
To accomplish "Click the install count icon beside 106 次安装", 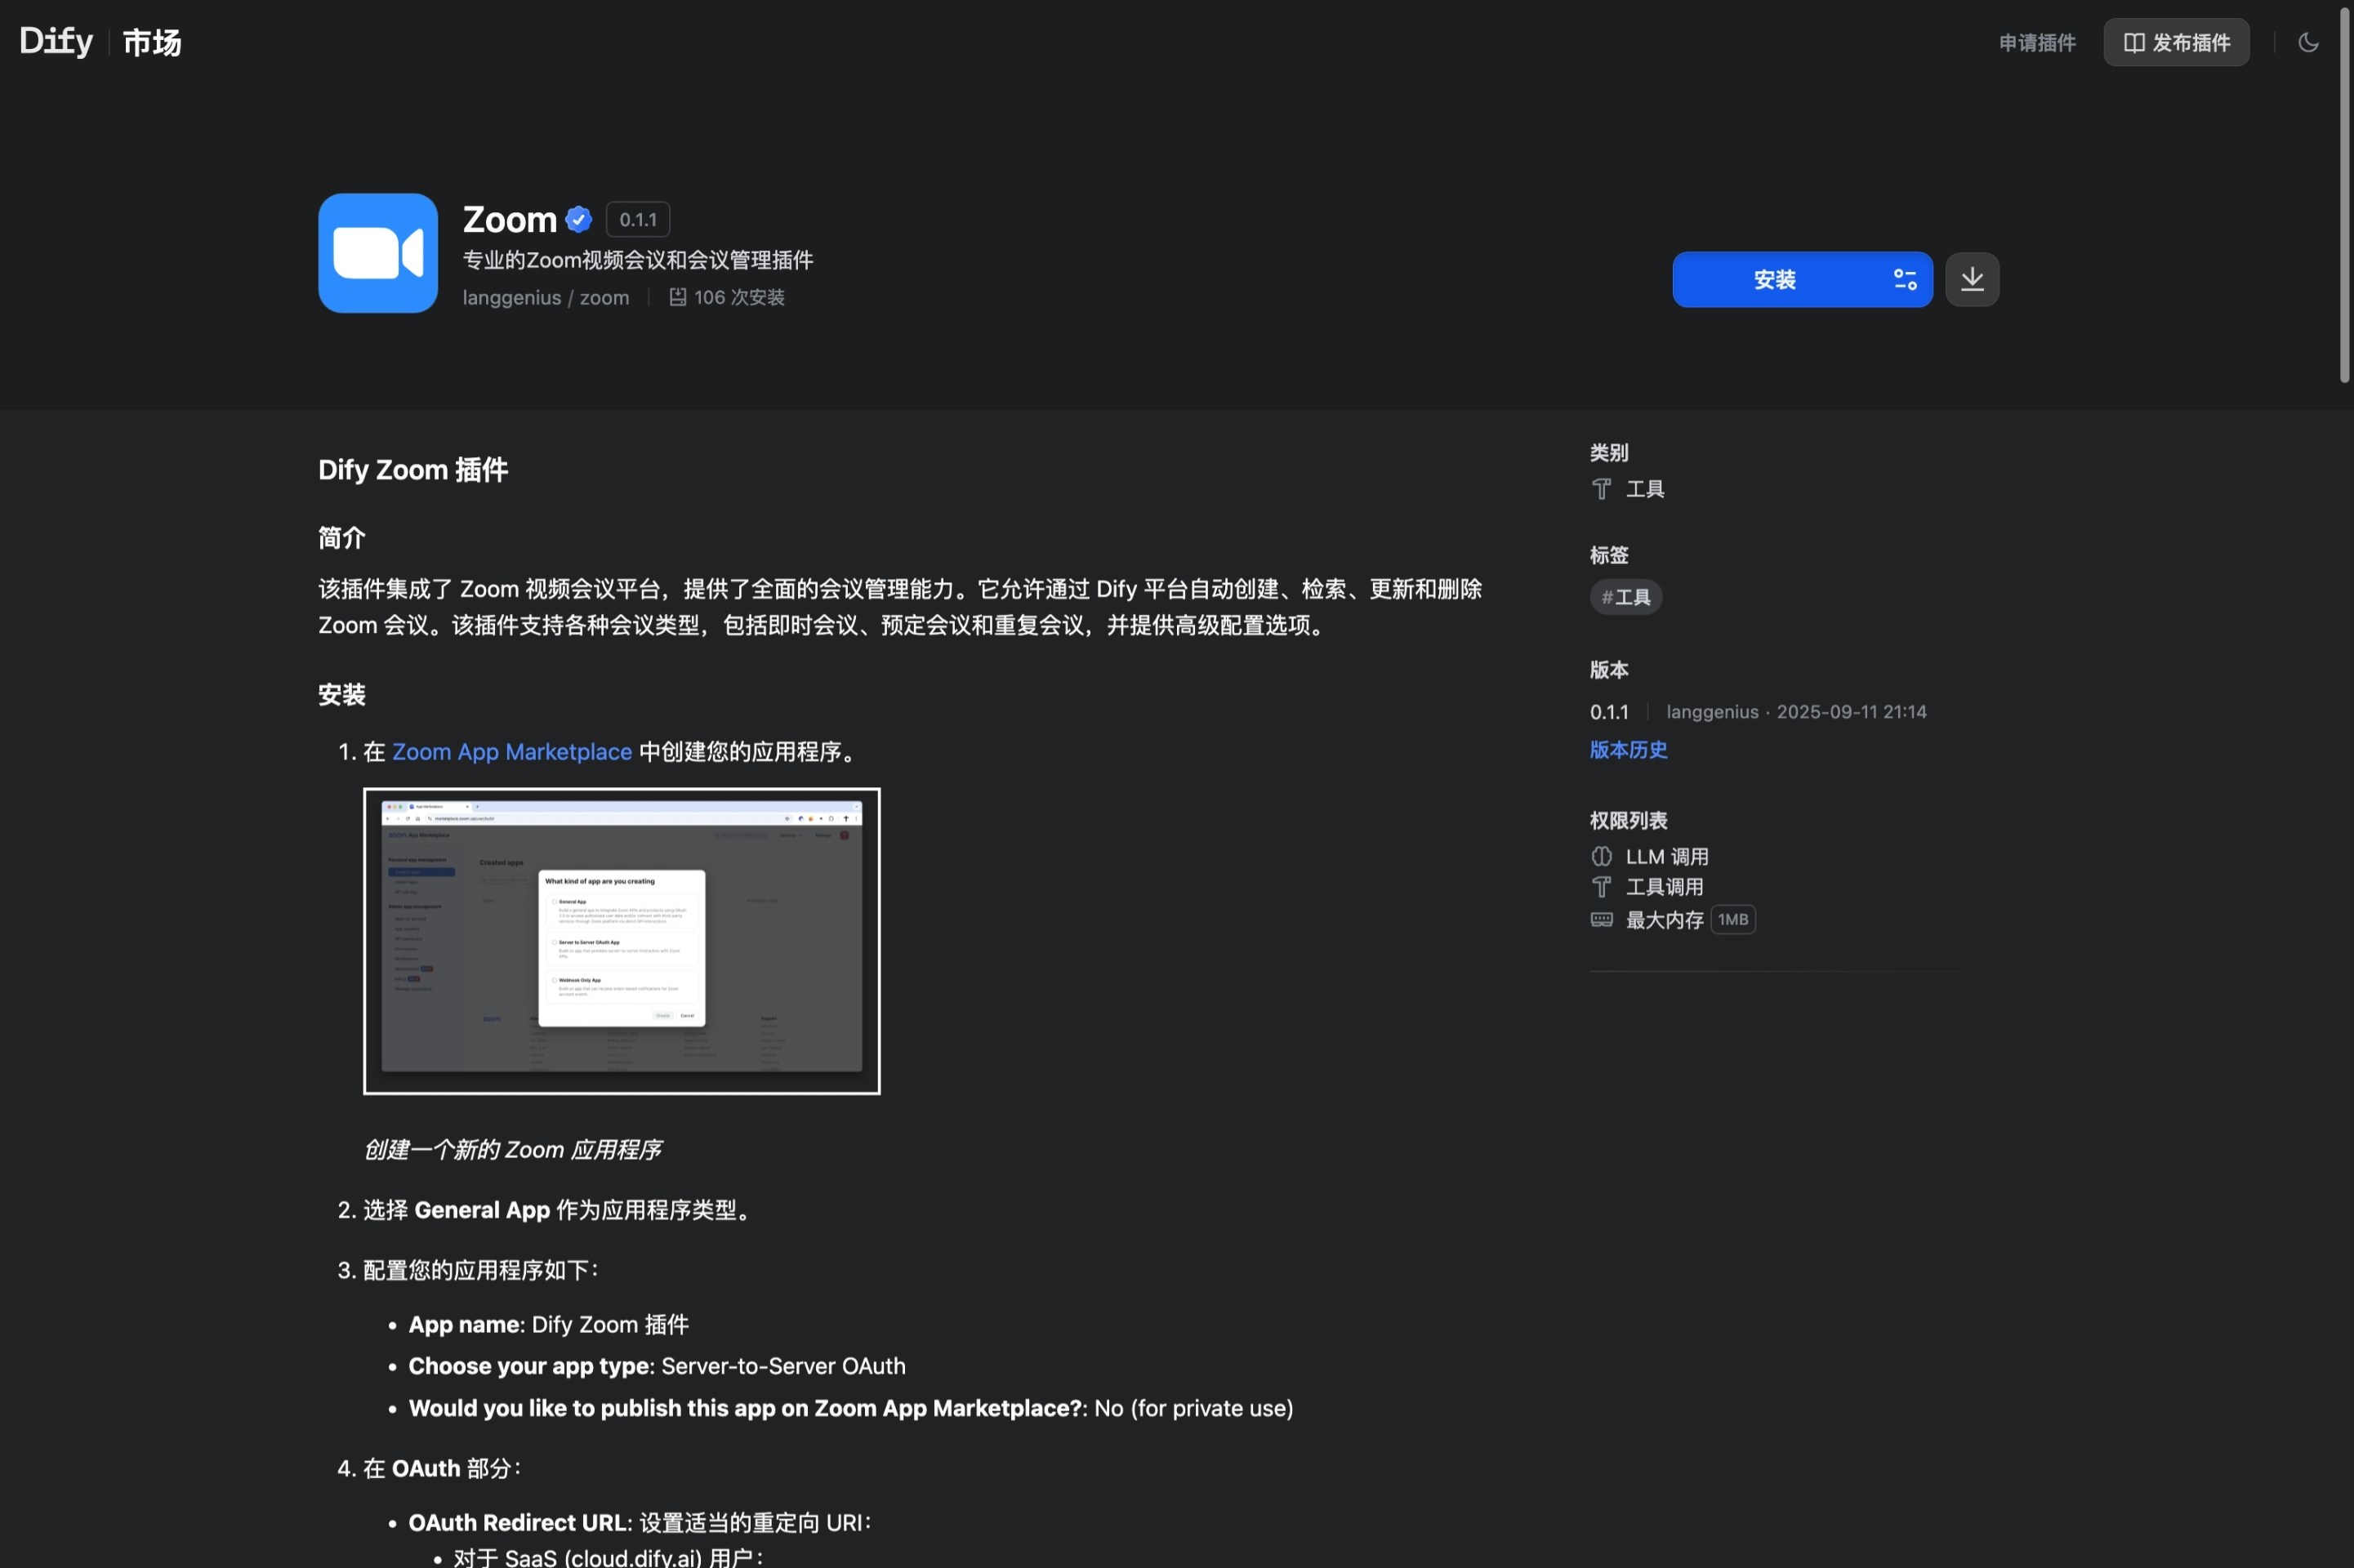I will (x=677, y=297).
